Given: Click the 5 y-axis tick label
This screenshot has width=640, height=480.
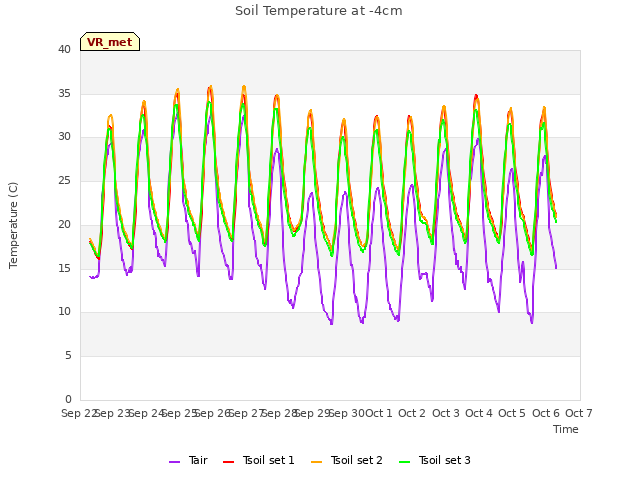Looking at the screenshot, I should point(68,356).
